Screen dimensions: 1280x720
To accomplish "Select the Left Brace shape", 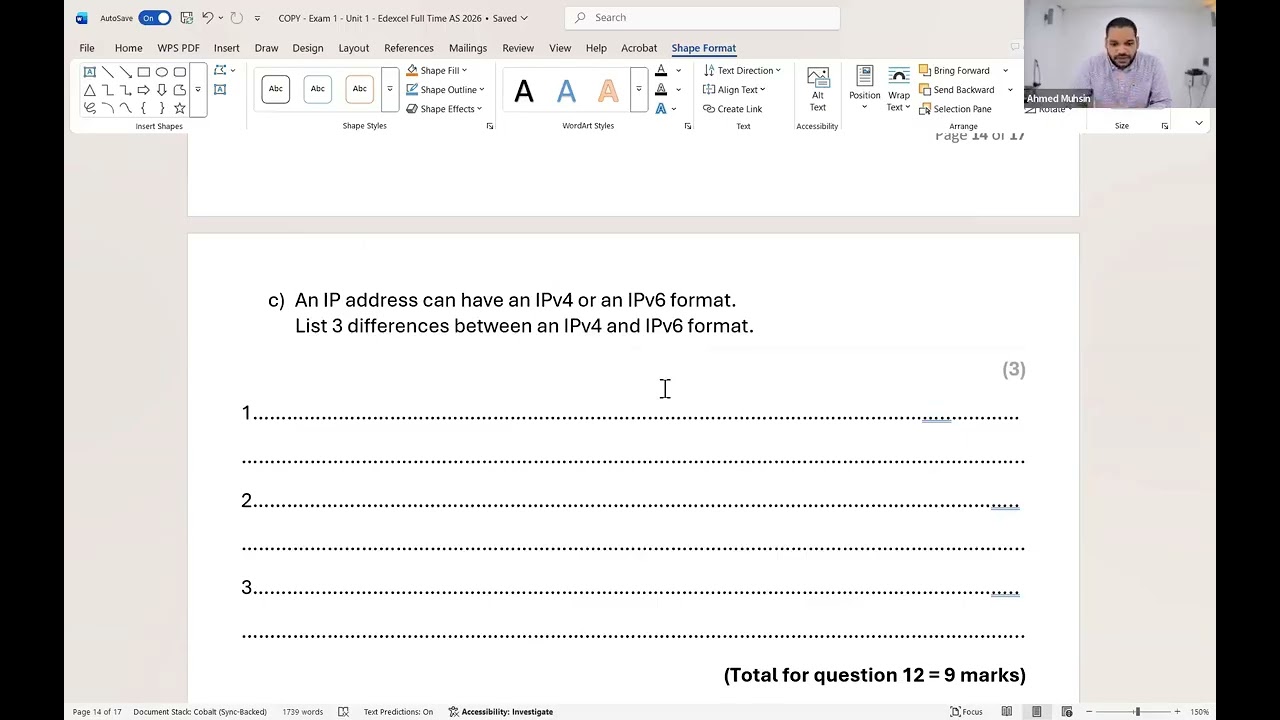I will 144,108.
